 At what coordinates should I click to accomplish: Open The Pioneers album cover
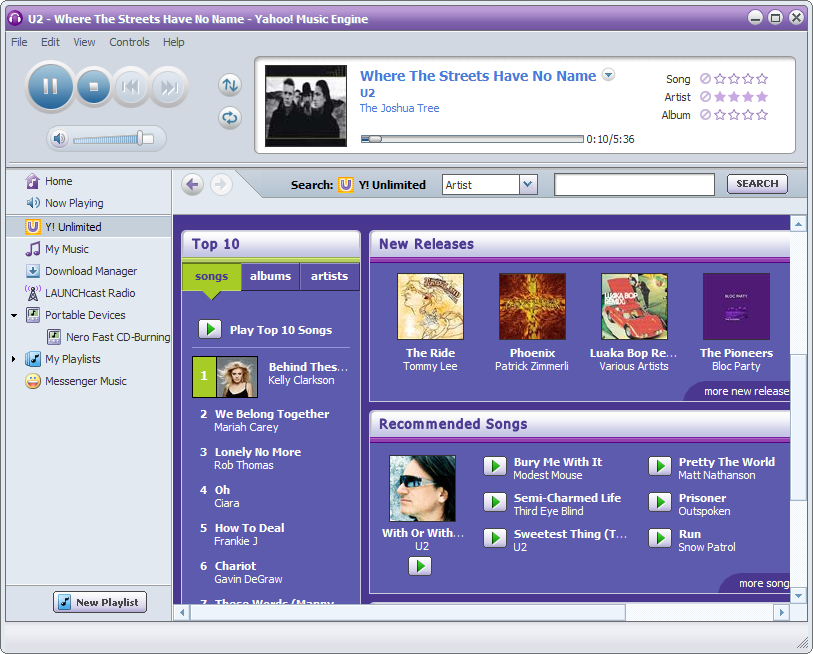pyautogui.click(x=736, y=307)
